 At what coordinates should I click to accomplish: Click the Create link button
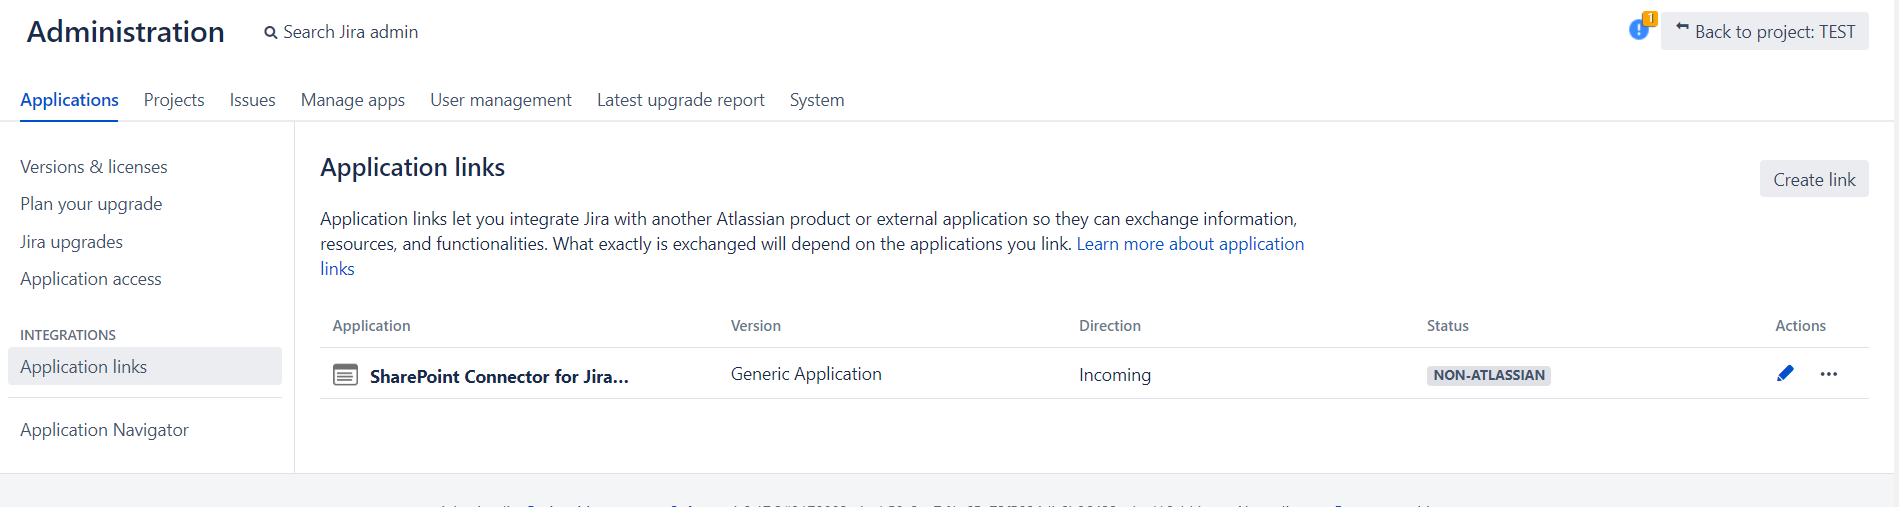pyautogui.click(x=1813, y=180)
